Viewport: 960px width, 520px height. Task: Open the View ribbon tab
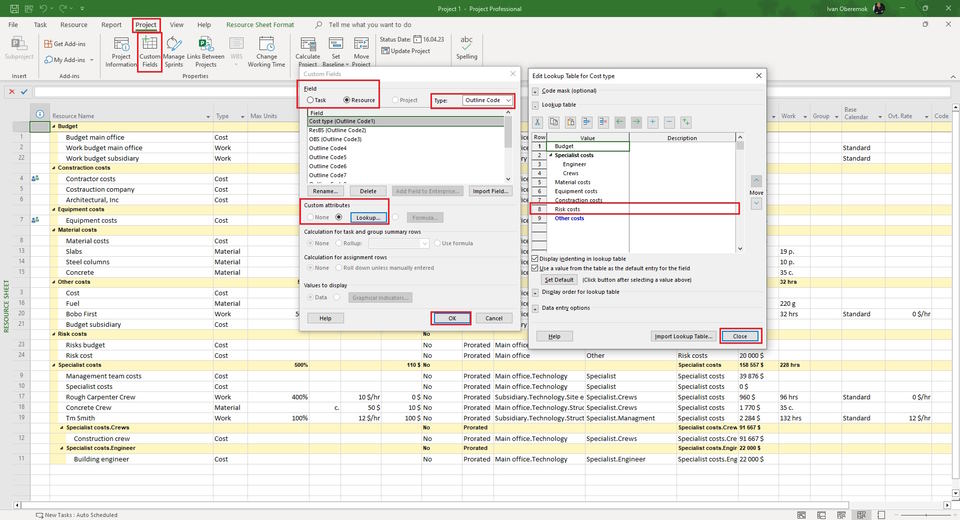pos(176,24)
